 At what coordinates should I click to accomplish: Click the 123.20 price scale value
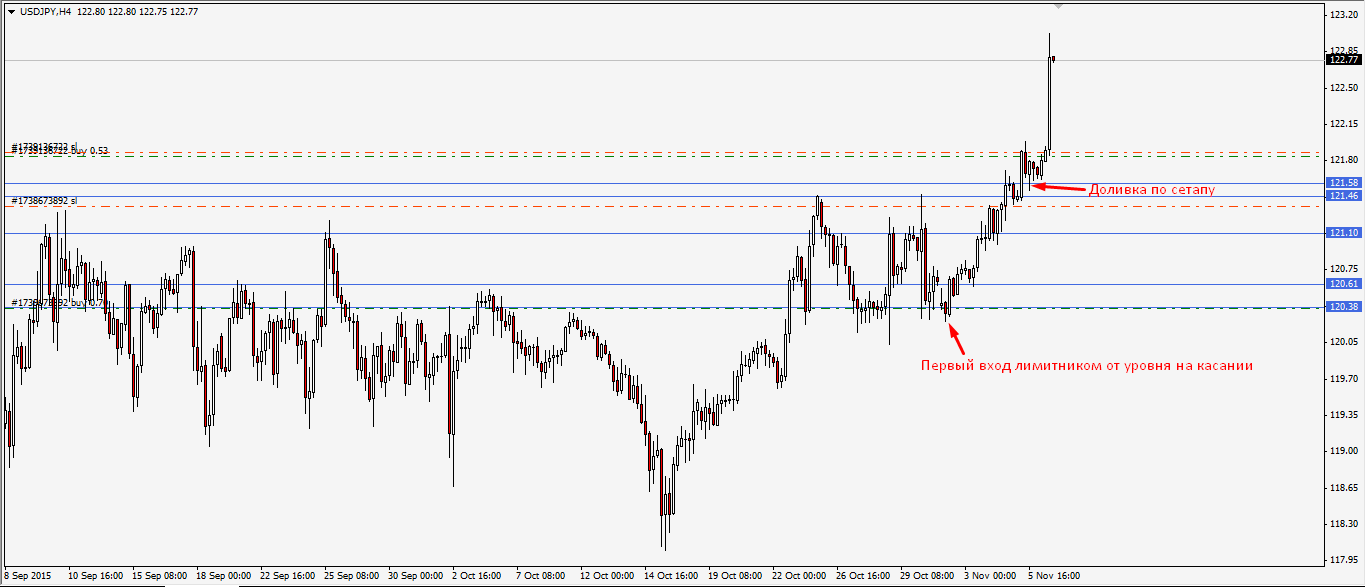[1344, 15]
